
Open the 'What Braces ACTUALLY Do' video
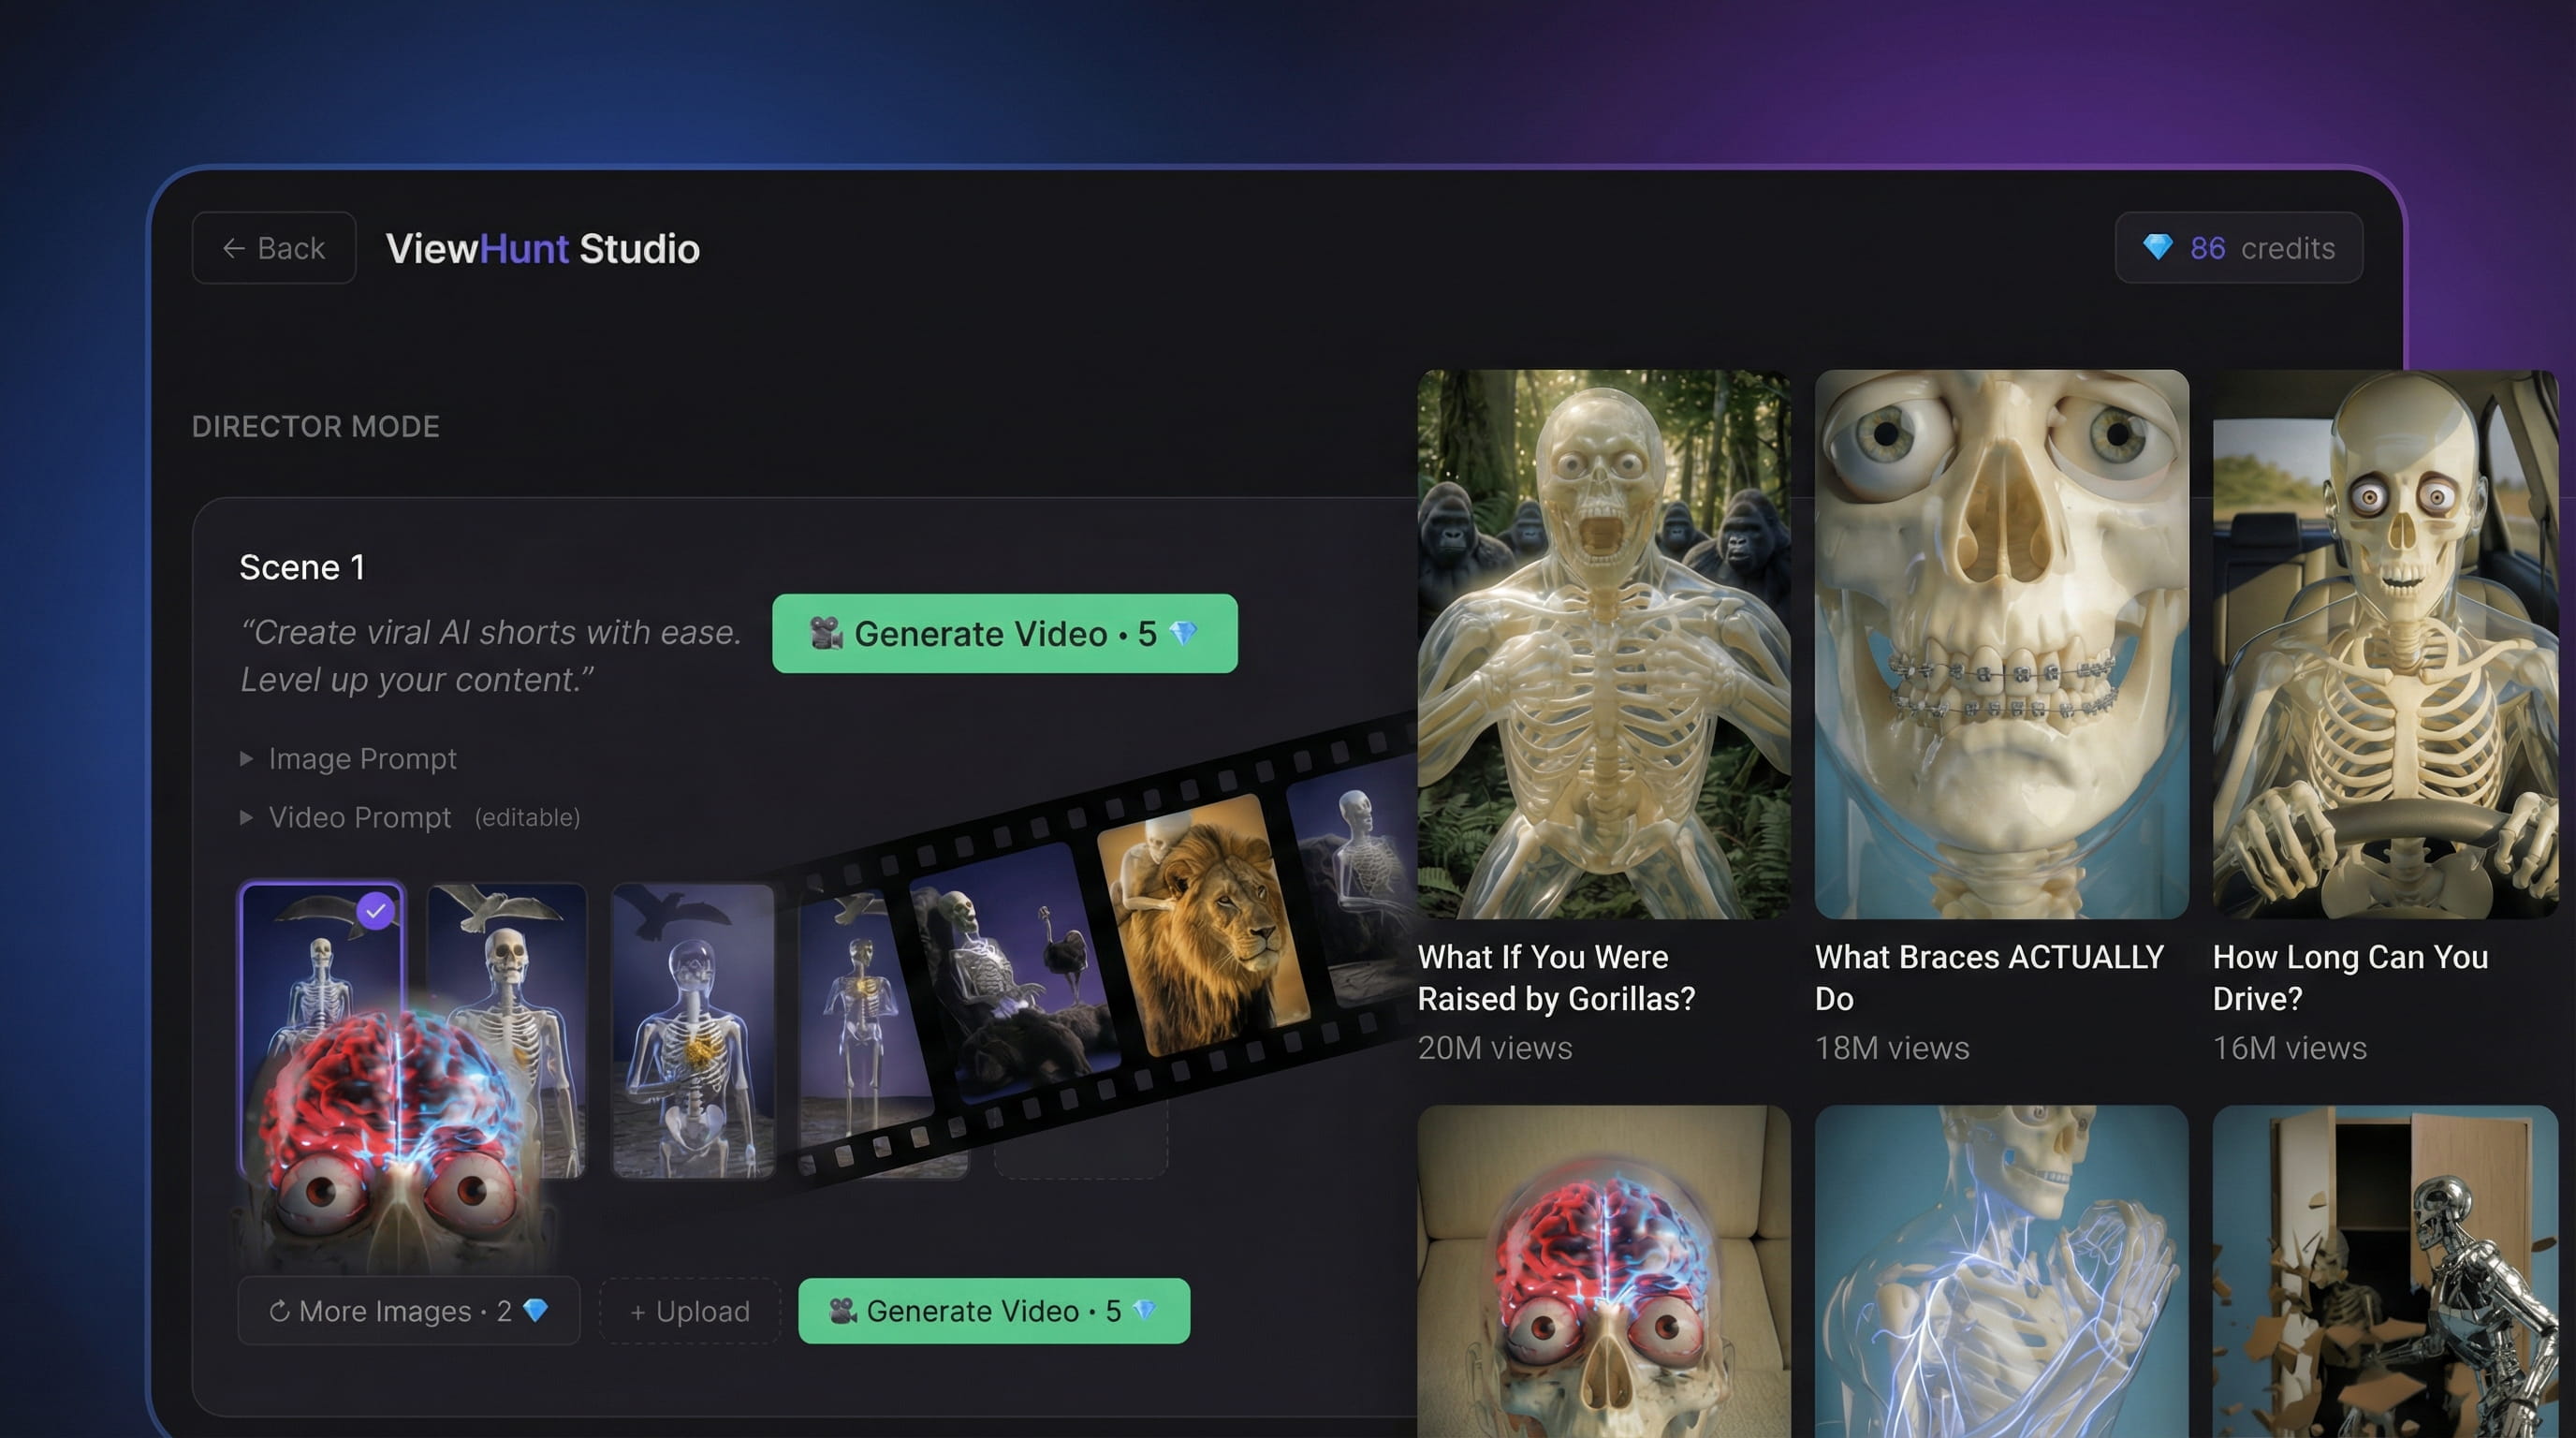[2002, 645]
